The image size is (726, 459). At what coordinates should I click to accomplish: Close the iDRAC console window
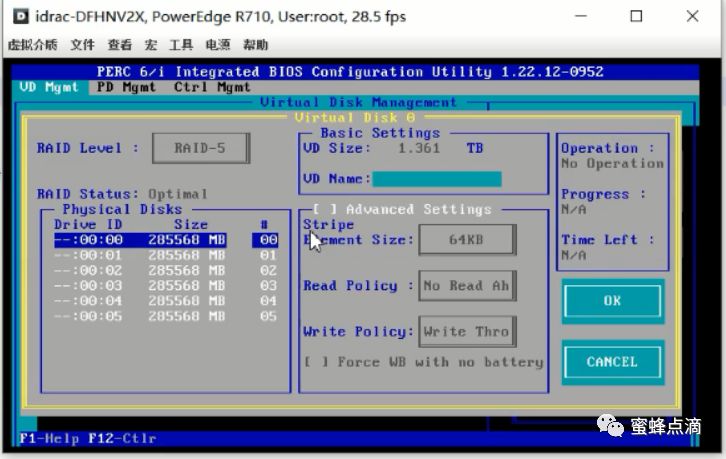(693, 16)
